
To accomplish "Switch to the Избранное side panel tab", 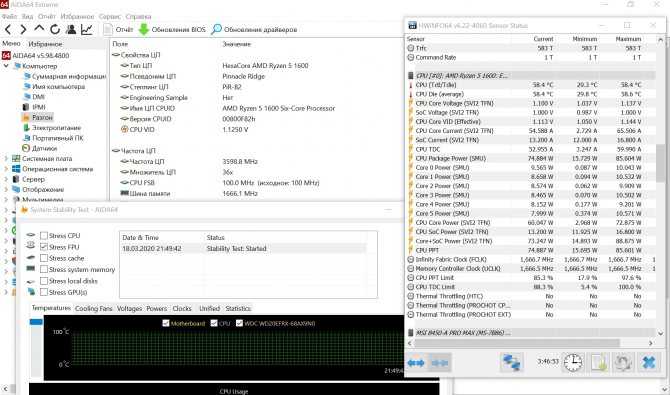I will tap(45, 44).
